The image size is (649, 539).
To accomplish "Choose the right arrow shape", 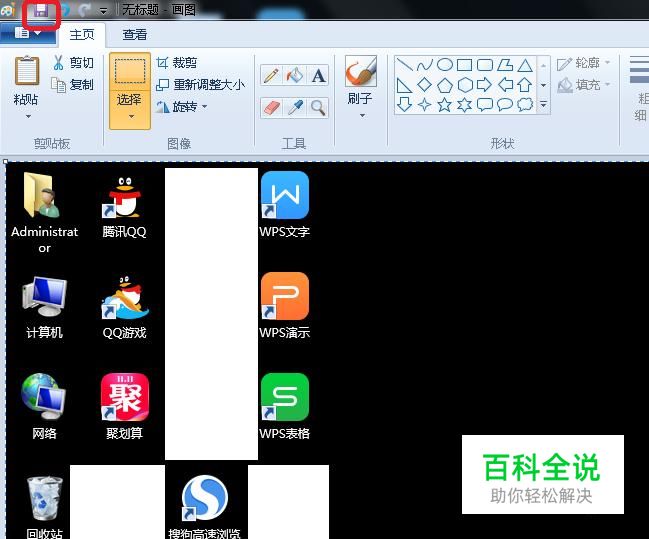I will pyautogui.click(x=485, y=85).
